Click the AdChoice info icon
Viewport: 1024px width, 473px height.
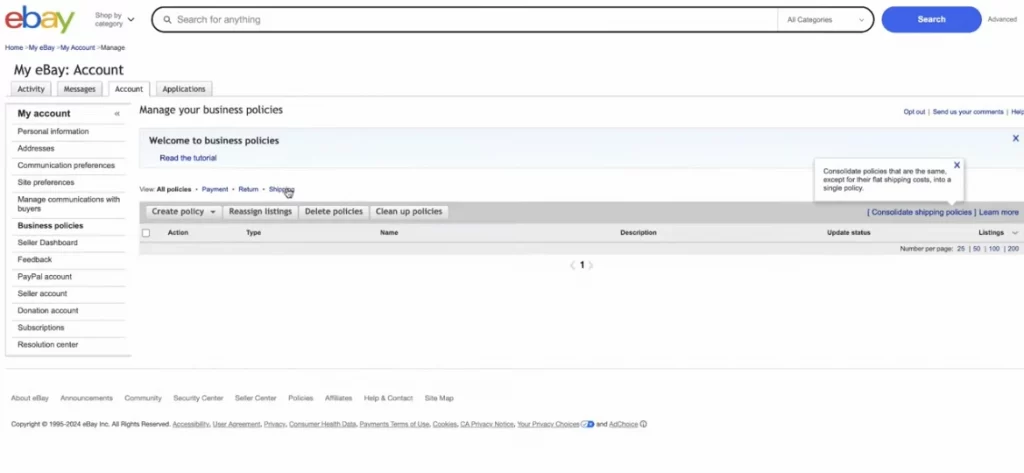point(643,424)
